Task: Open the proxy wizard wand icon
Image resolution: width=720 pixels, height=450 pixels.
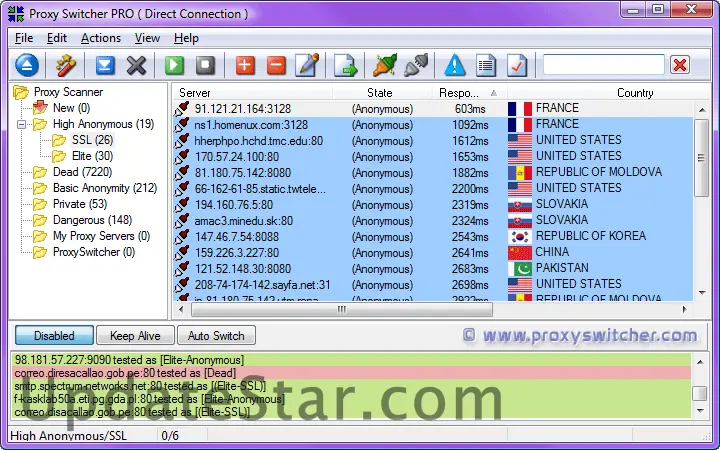Action: pyautogui.click(x=66, y=65)
